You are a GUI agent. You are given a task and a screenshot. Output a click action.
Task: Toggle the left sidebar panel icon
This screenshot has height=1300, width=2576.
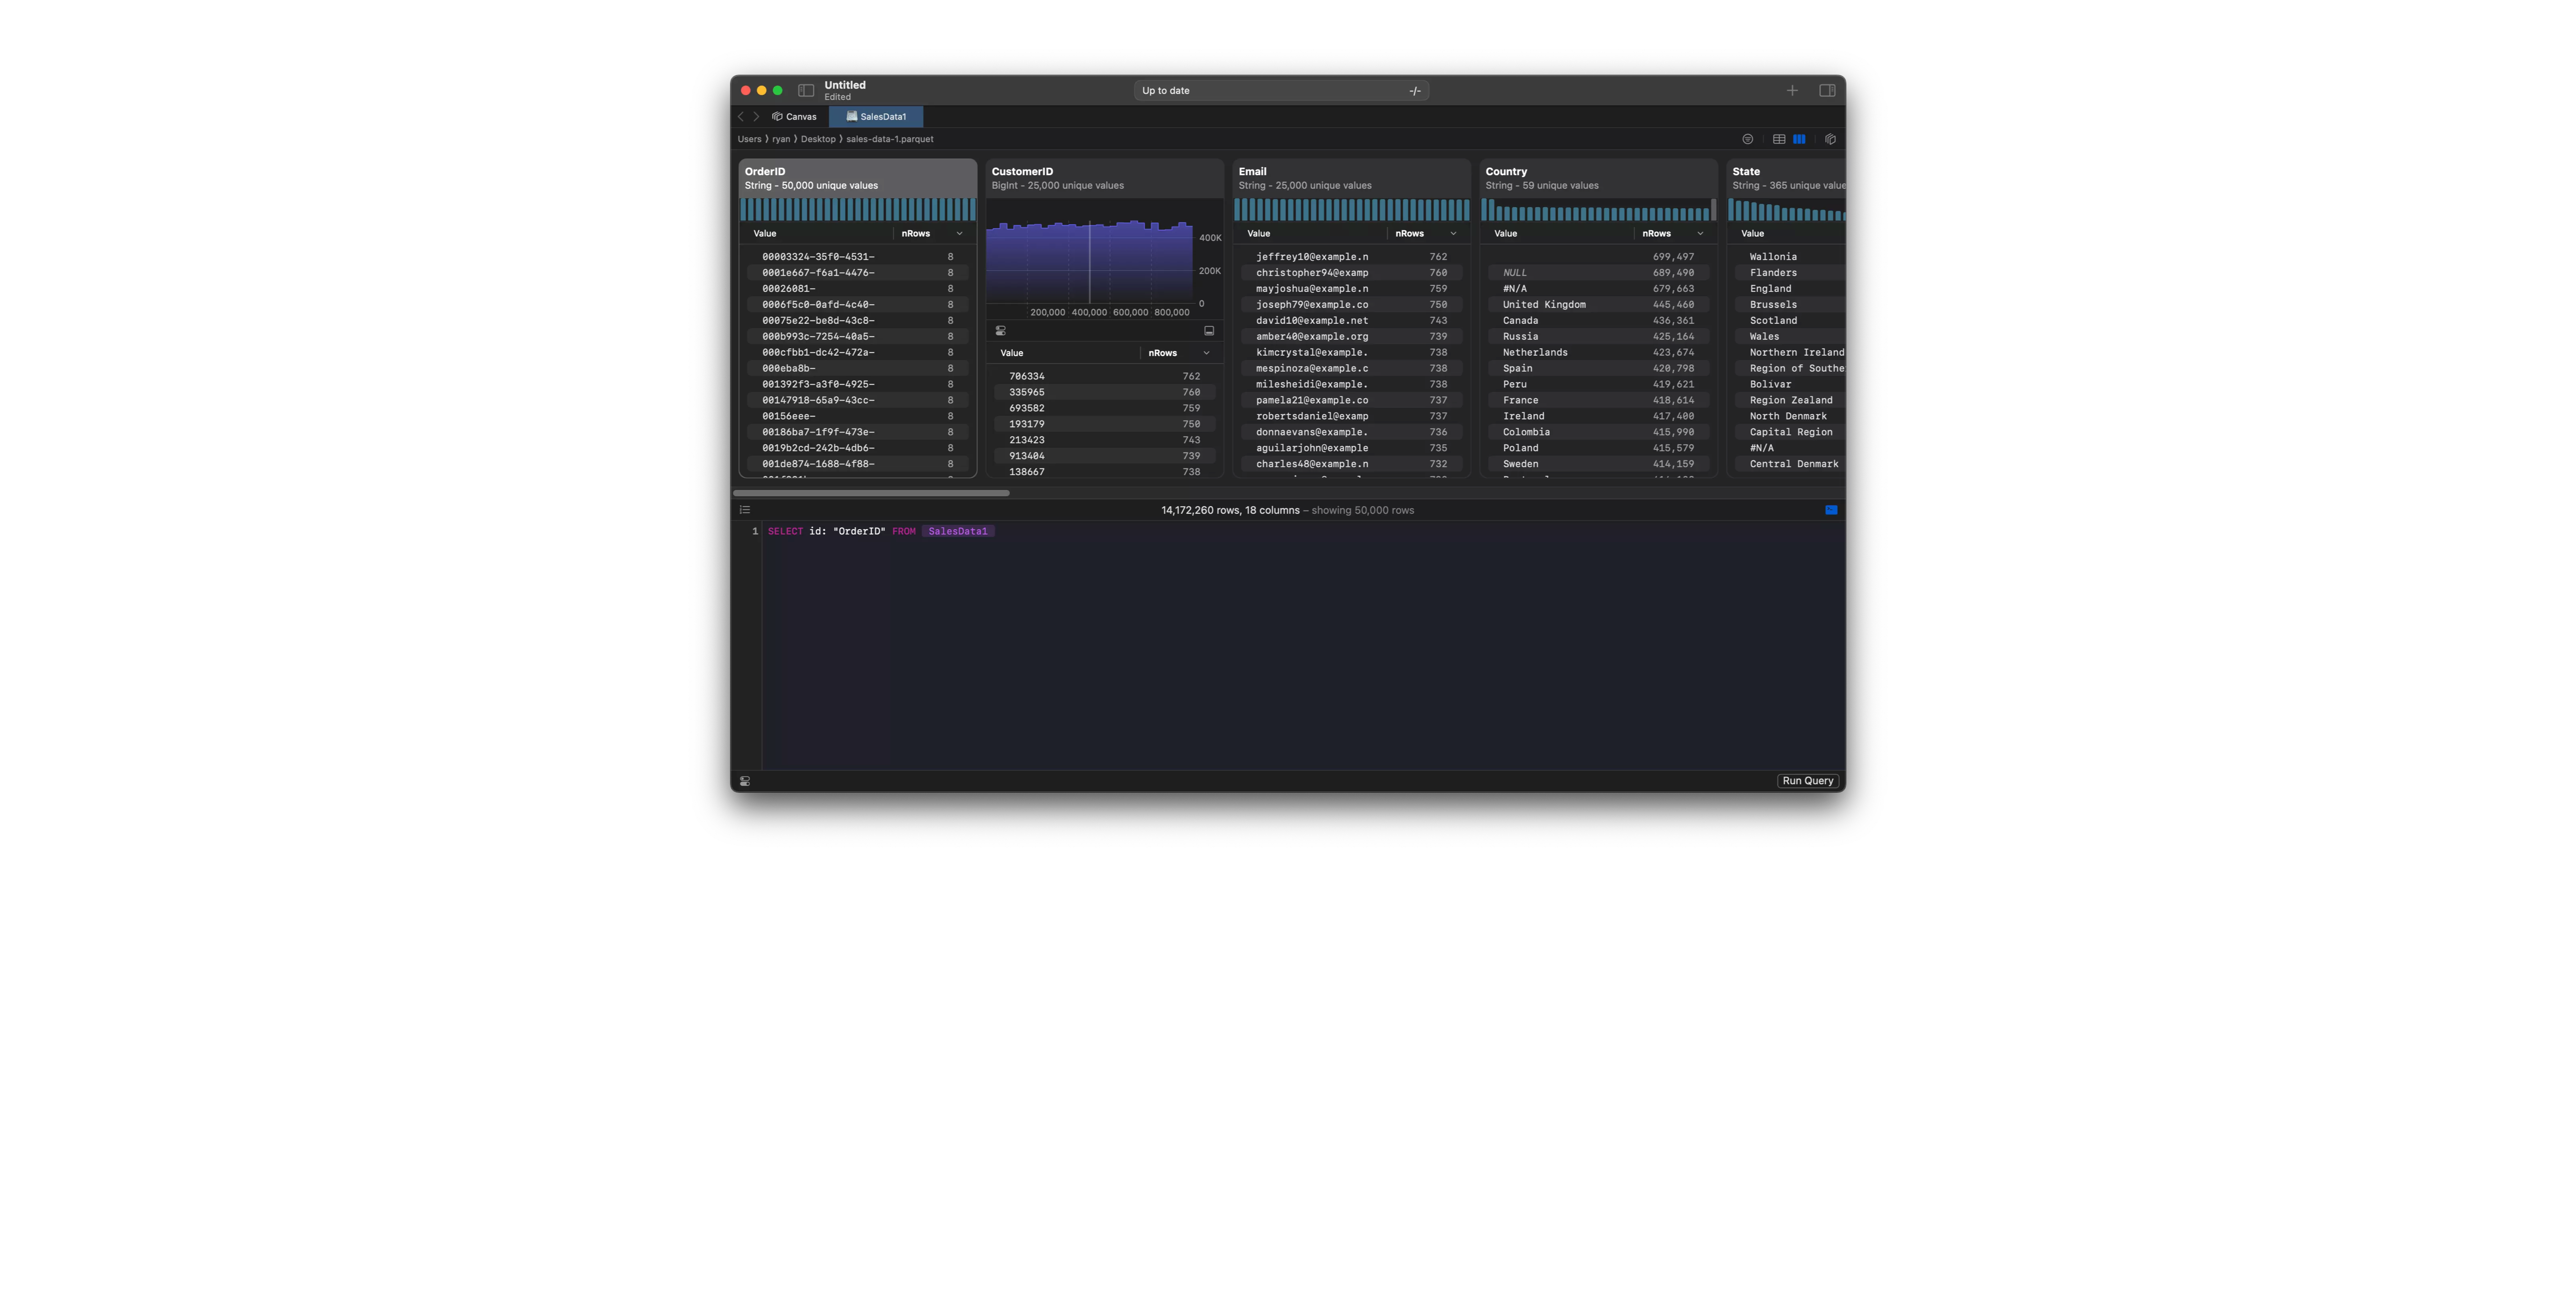(x=806, y=90)
